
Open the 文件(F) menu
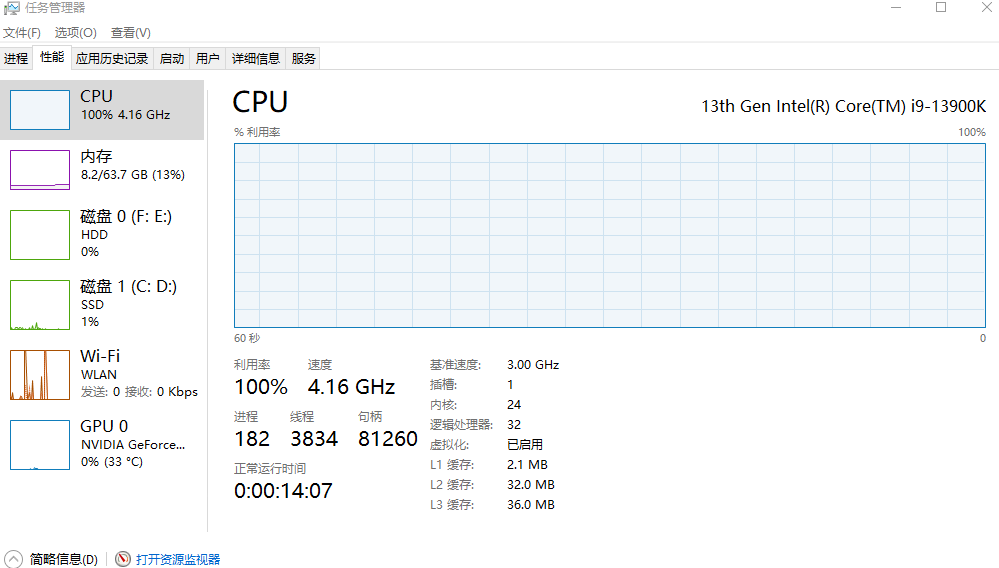tap(22, 32)
